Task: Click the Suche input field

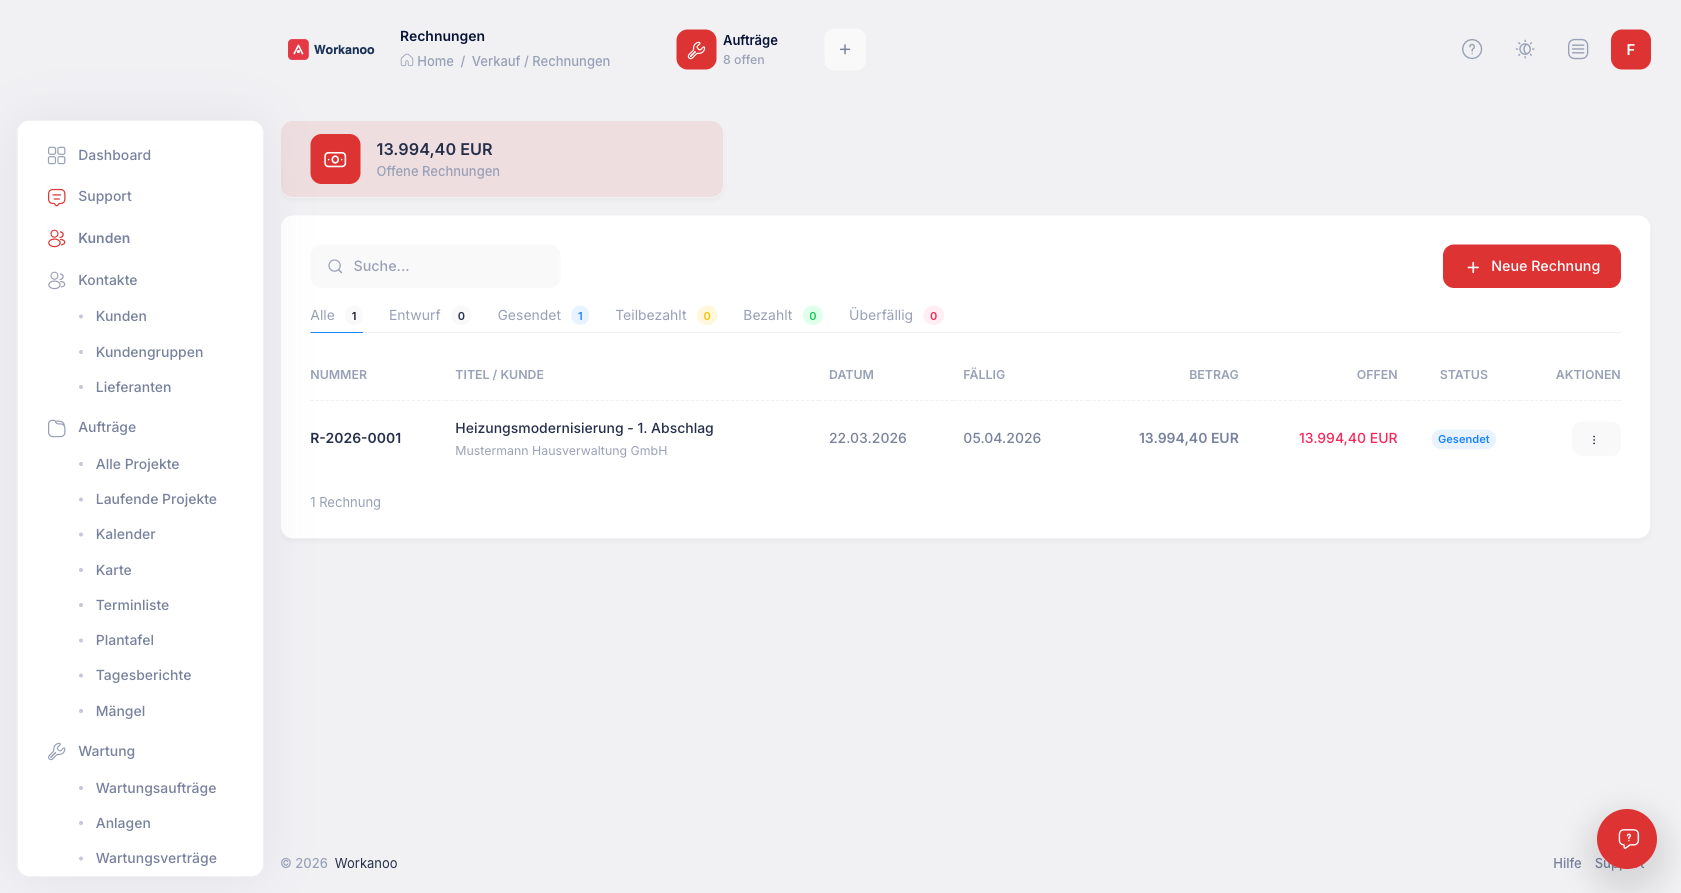Action: tap(435, 267)
